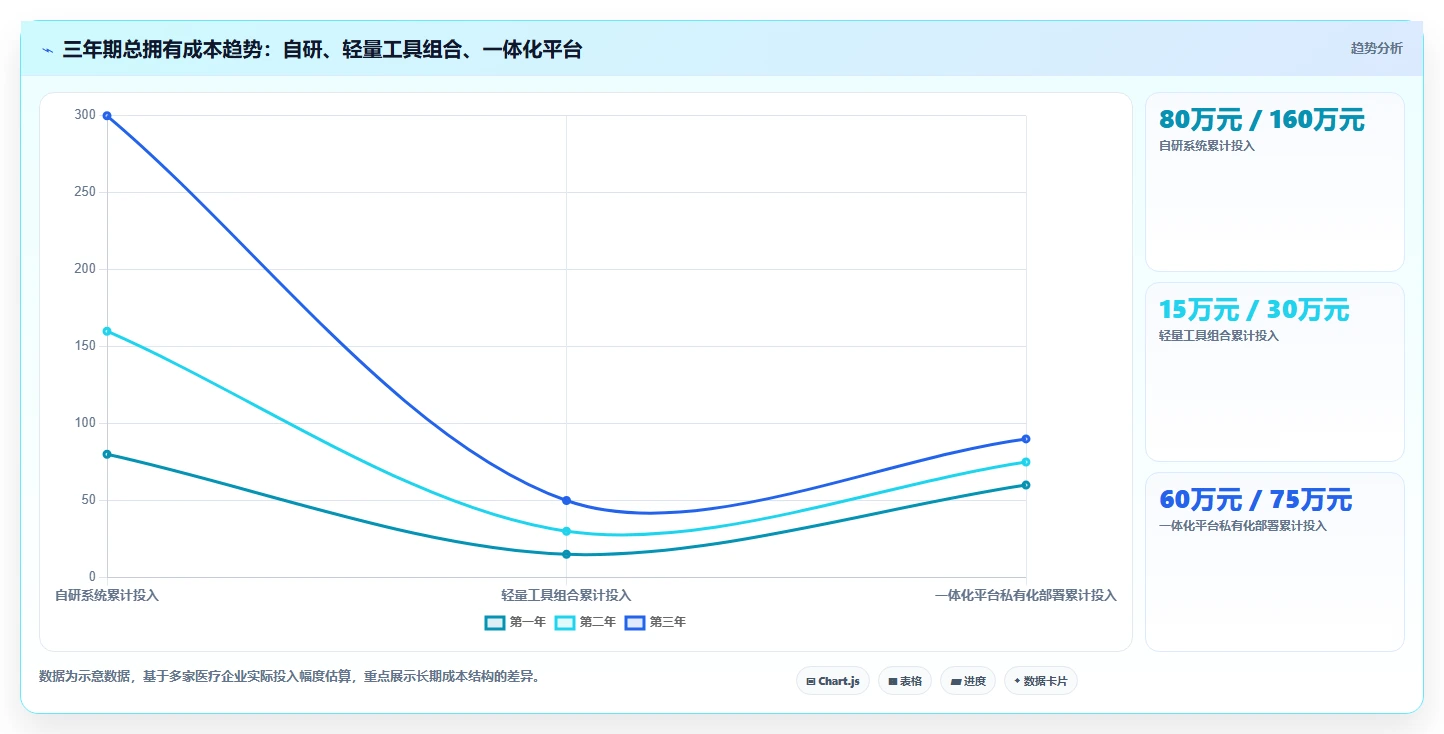Screen dimensions: 1444x734
Task: Toggle the 第三年 legend color box
Action: click(x=635, y=622)
